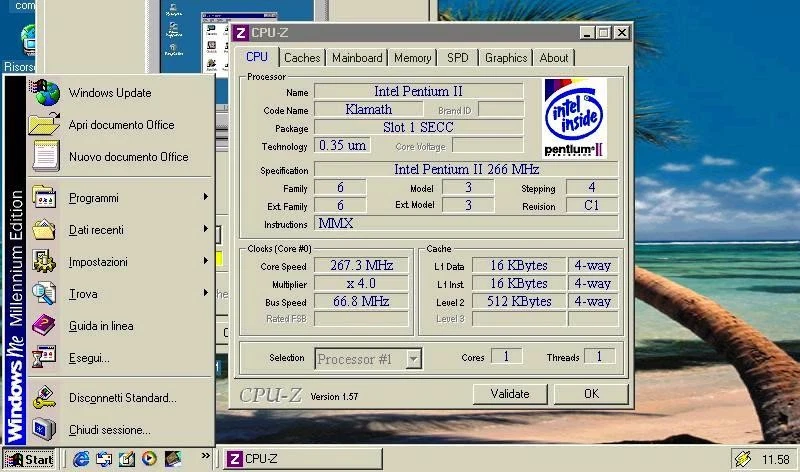Image resolution: width=800 pixels, height=472 pixels.
Task: Click the Instructions value 'MMX'
Action: [466, 223]
